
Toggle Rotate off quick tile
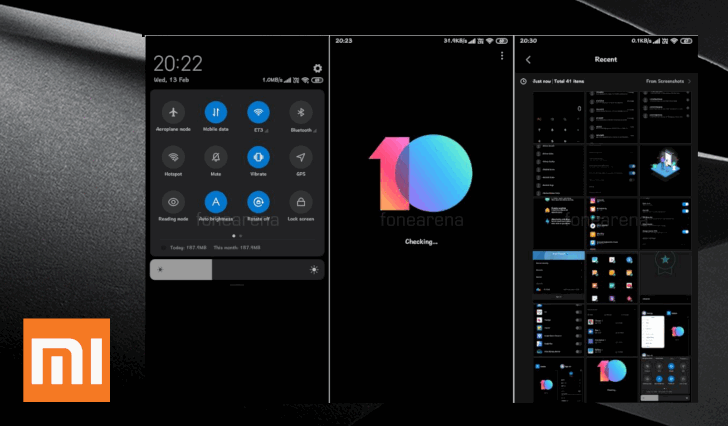coord(258,202)
